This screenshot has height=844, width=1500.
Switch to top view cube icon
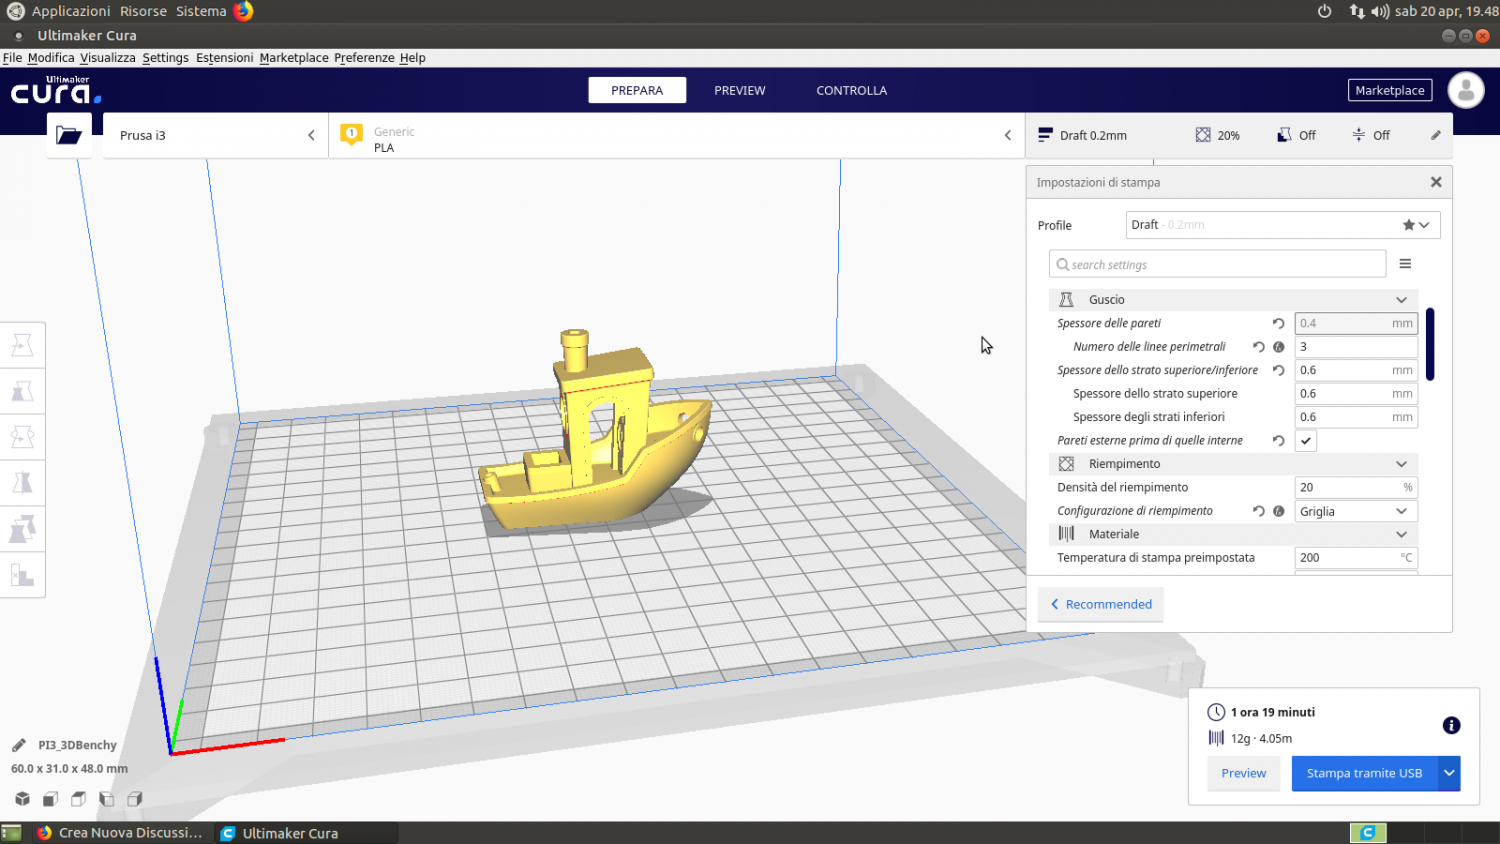(78, 798)
